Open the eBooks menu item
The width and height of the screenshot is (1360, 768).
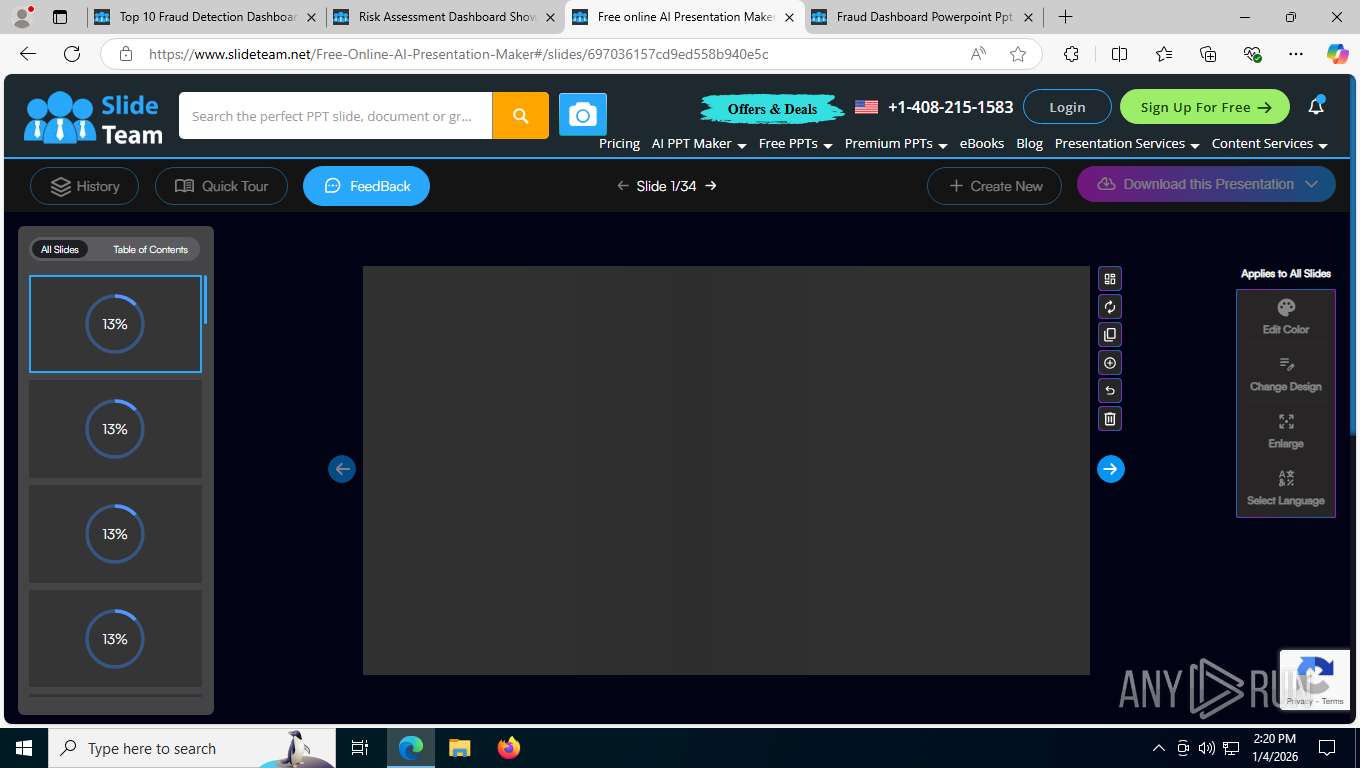point(982,144)
